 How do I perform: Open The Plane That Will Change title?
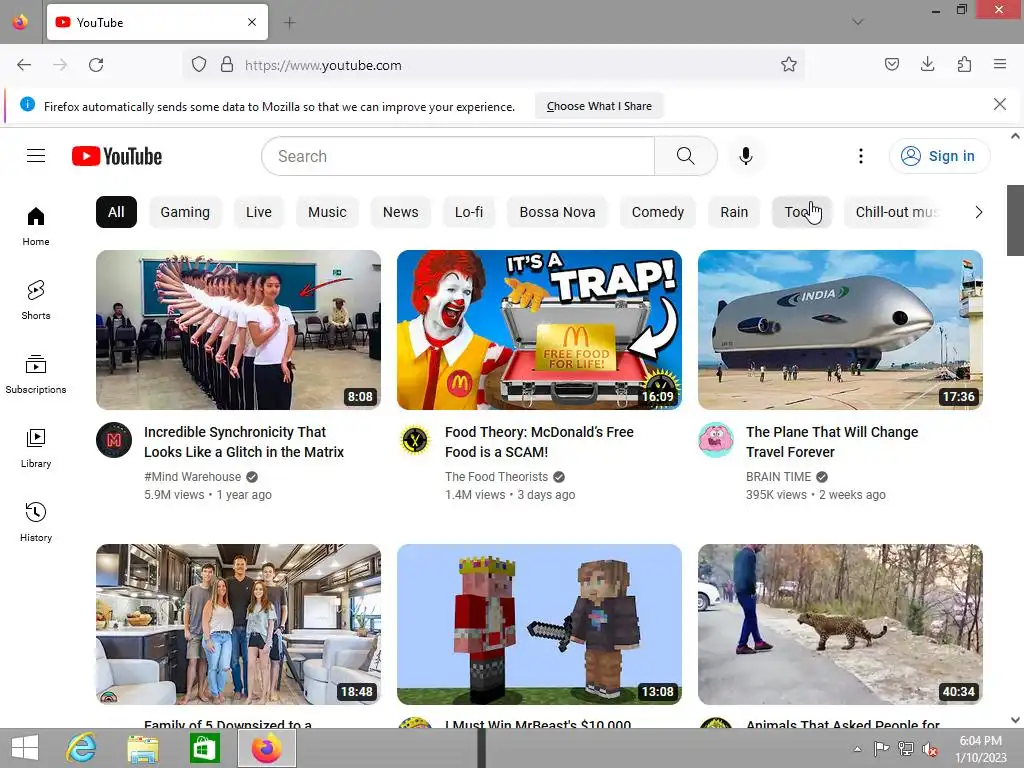click(x=832, y=442)
